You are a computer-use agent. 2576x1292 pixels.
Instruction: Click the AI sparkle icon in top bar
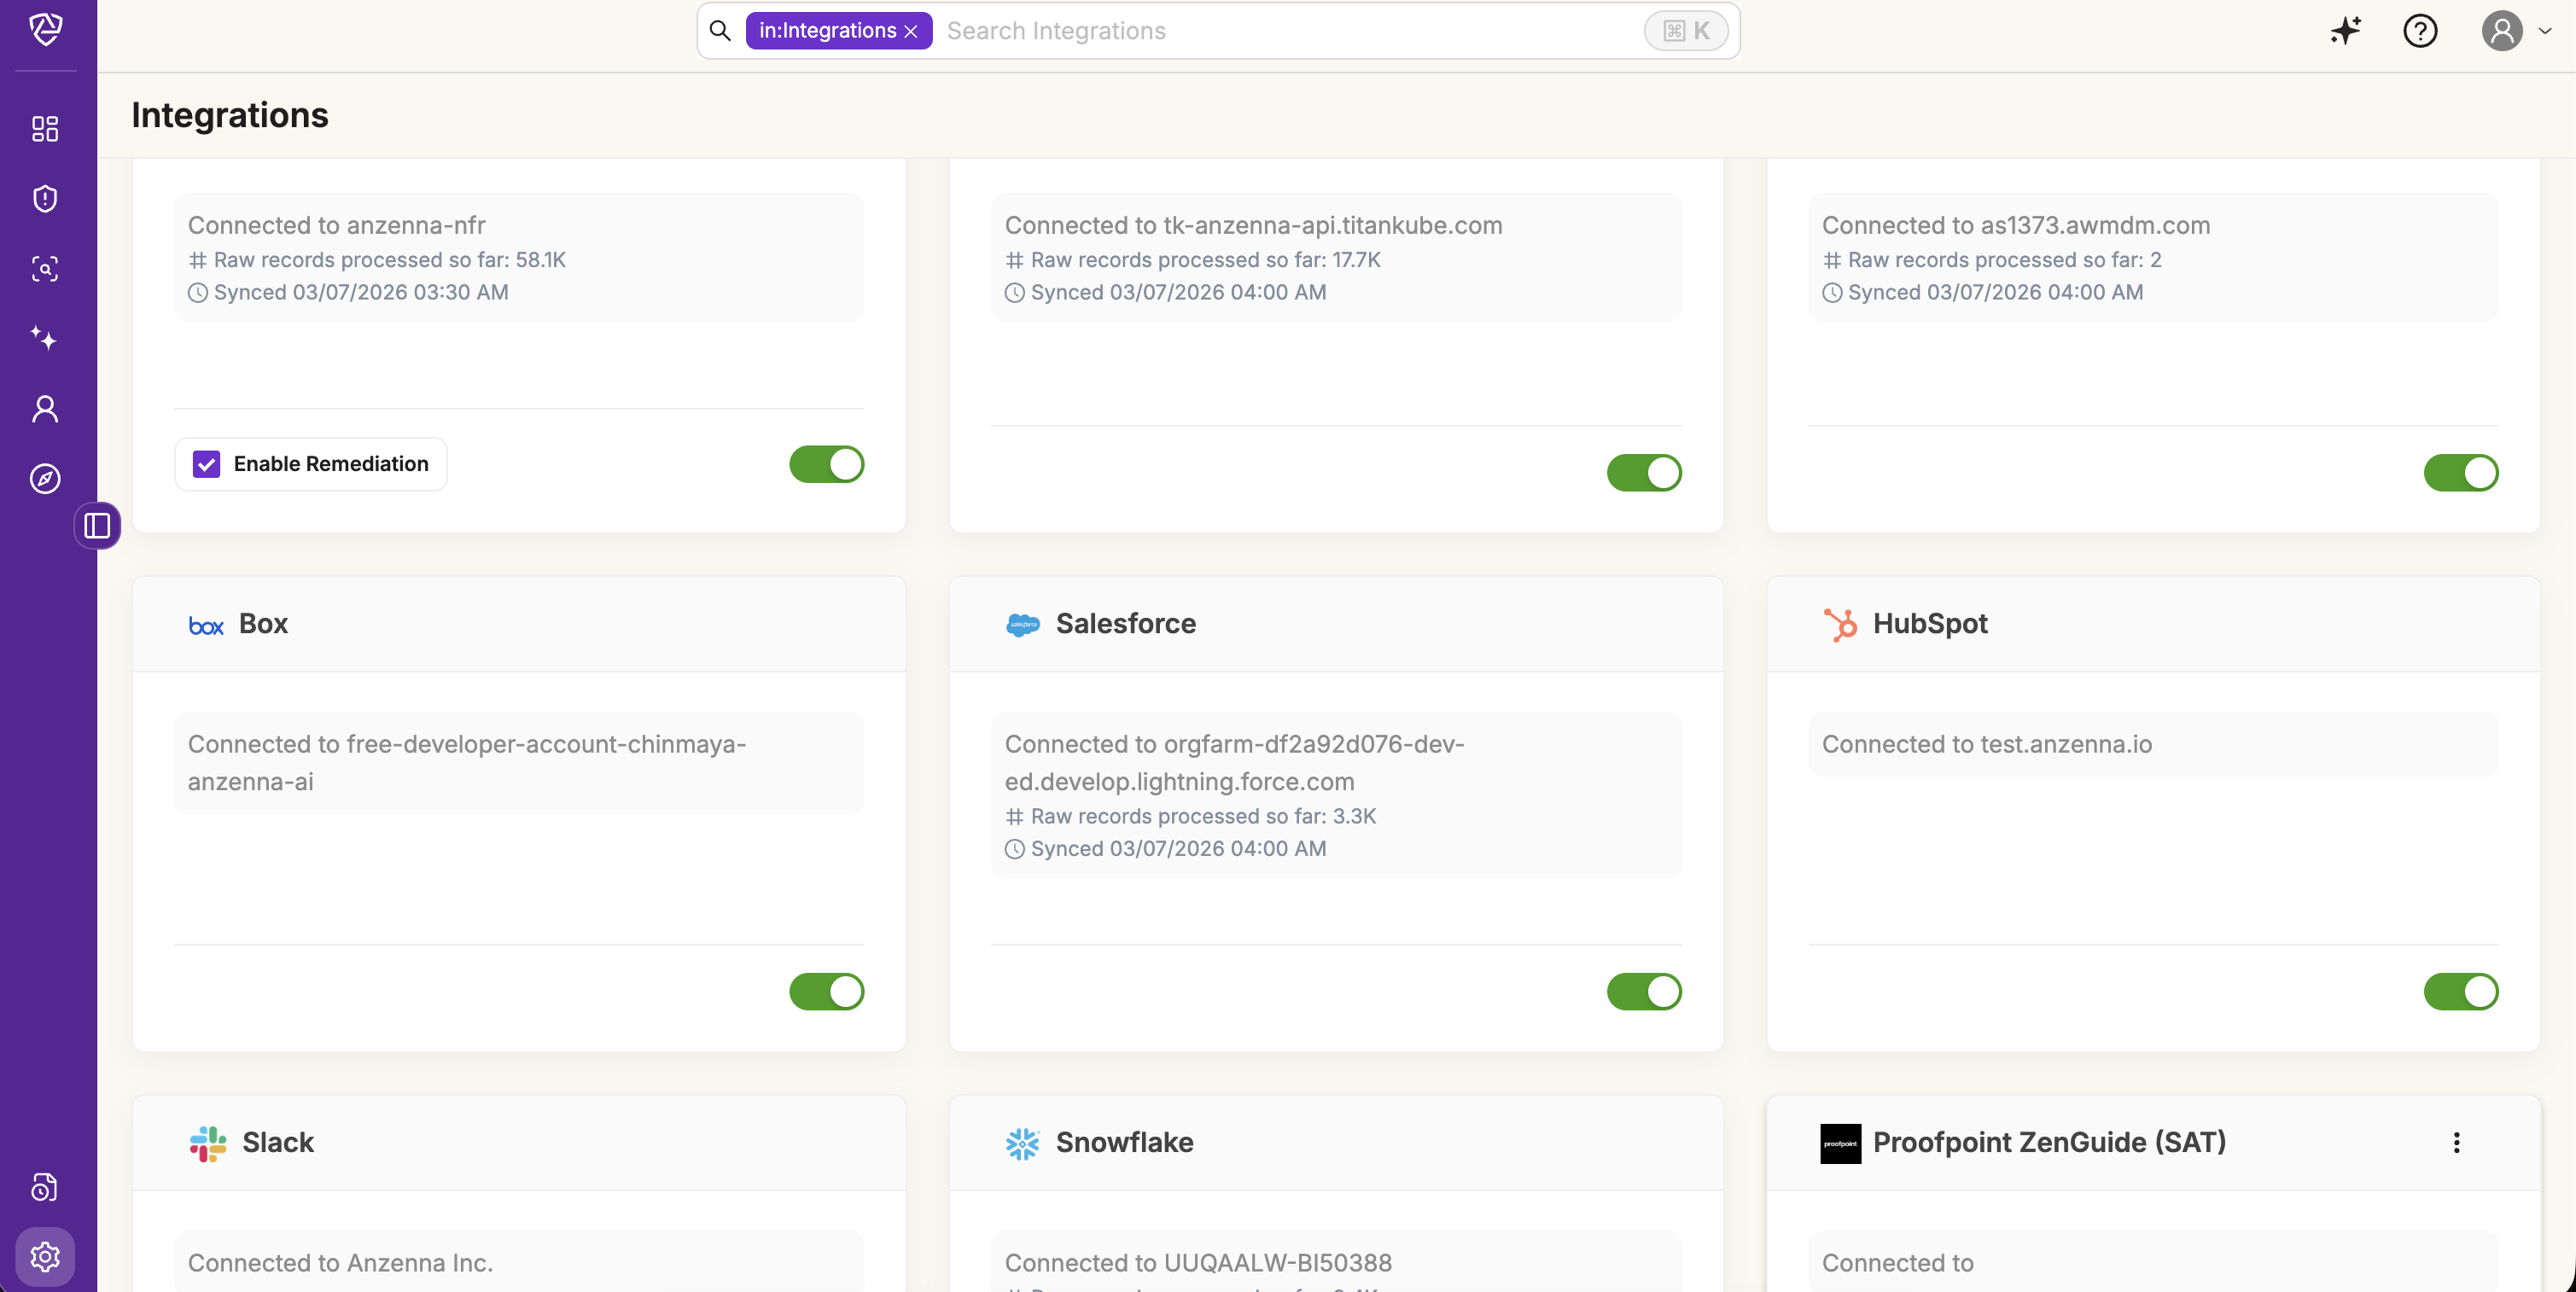coord(2345,31)
